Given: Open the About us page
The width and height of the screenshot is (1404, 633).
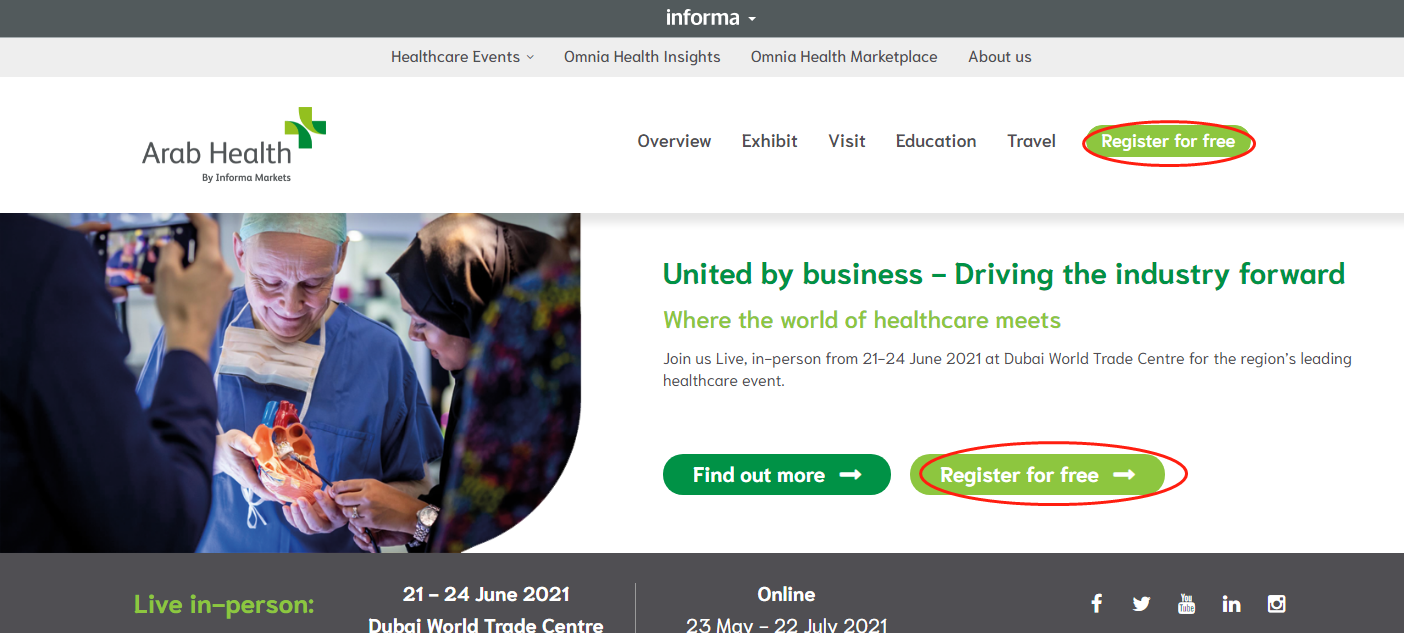Looking at the screenshot, I should point(999,57).
